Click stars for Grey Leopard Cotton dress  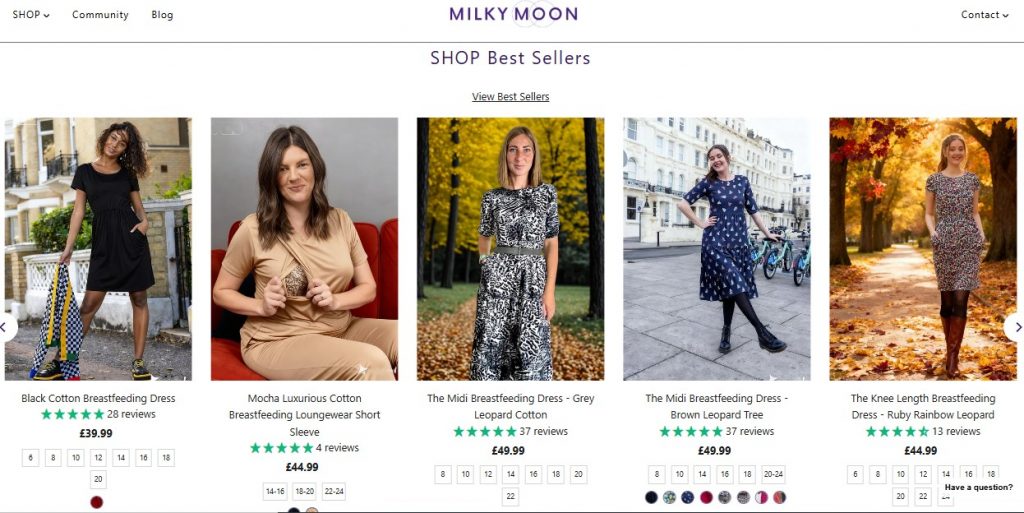[x=485, y=432]
